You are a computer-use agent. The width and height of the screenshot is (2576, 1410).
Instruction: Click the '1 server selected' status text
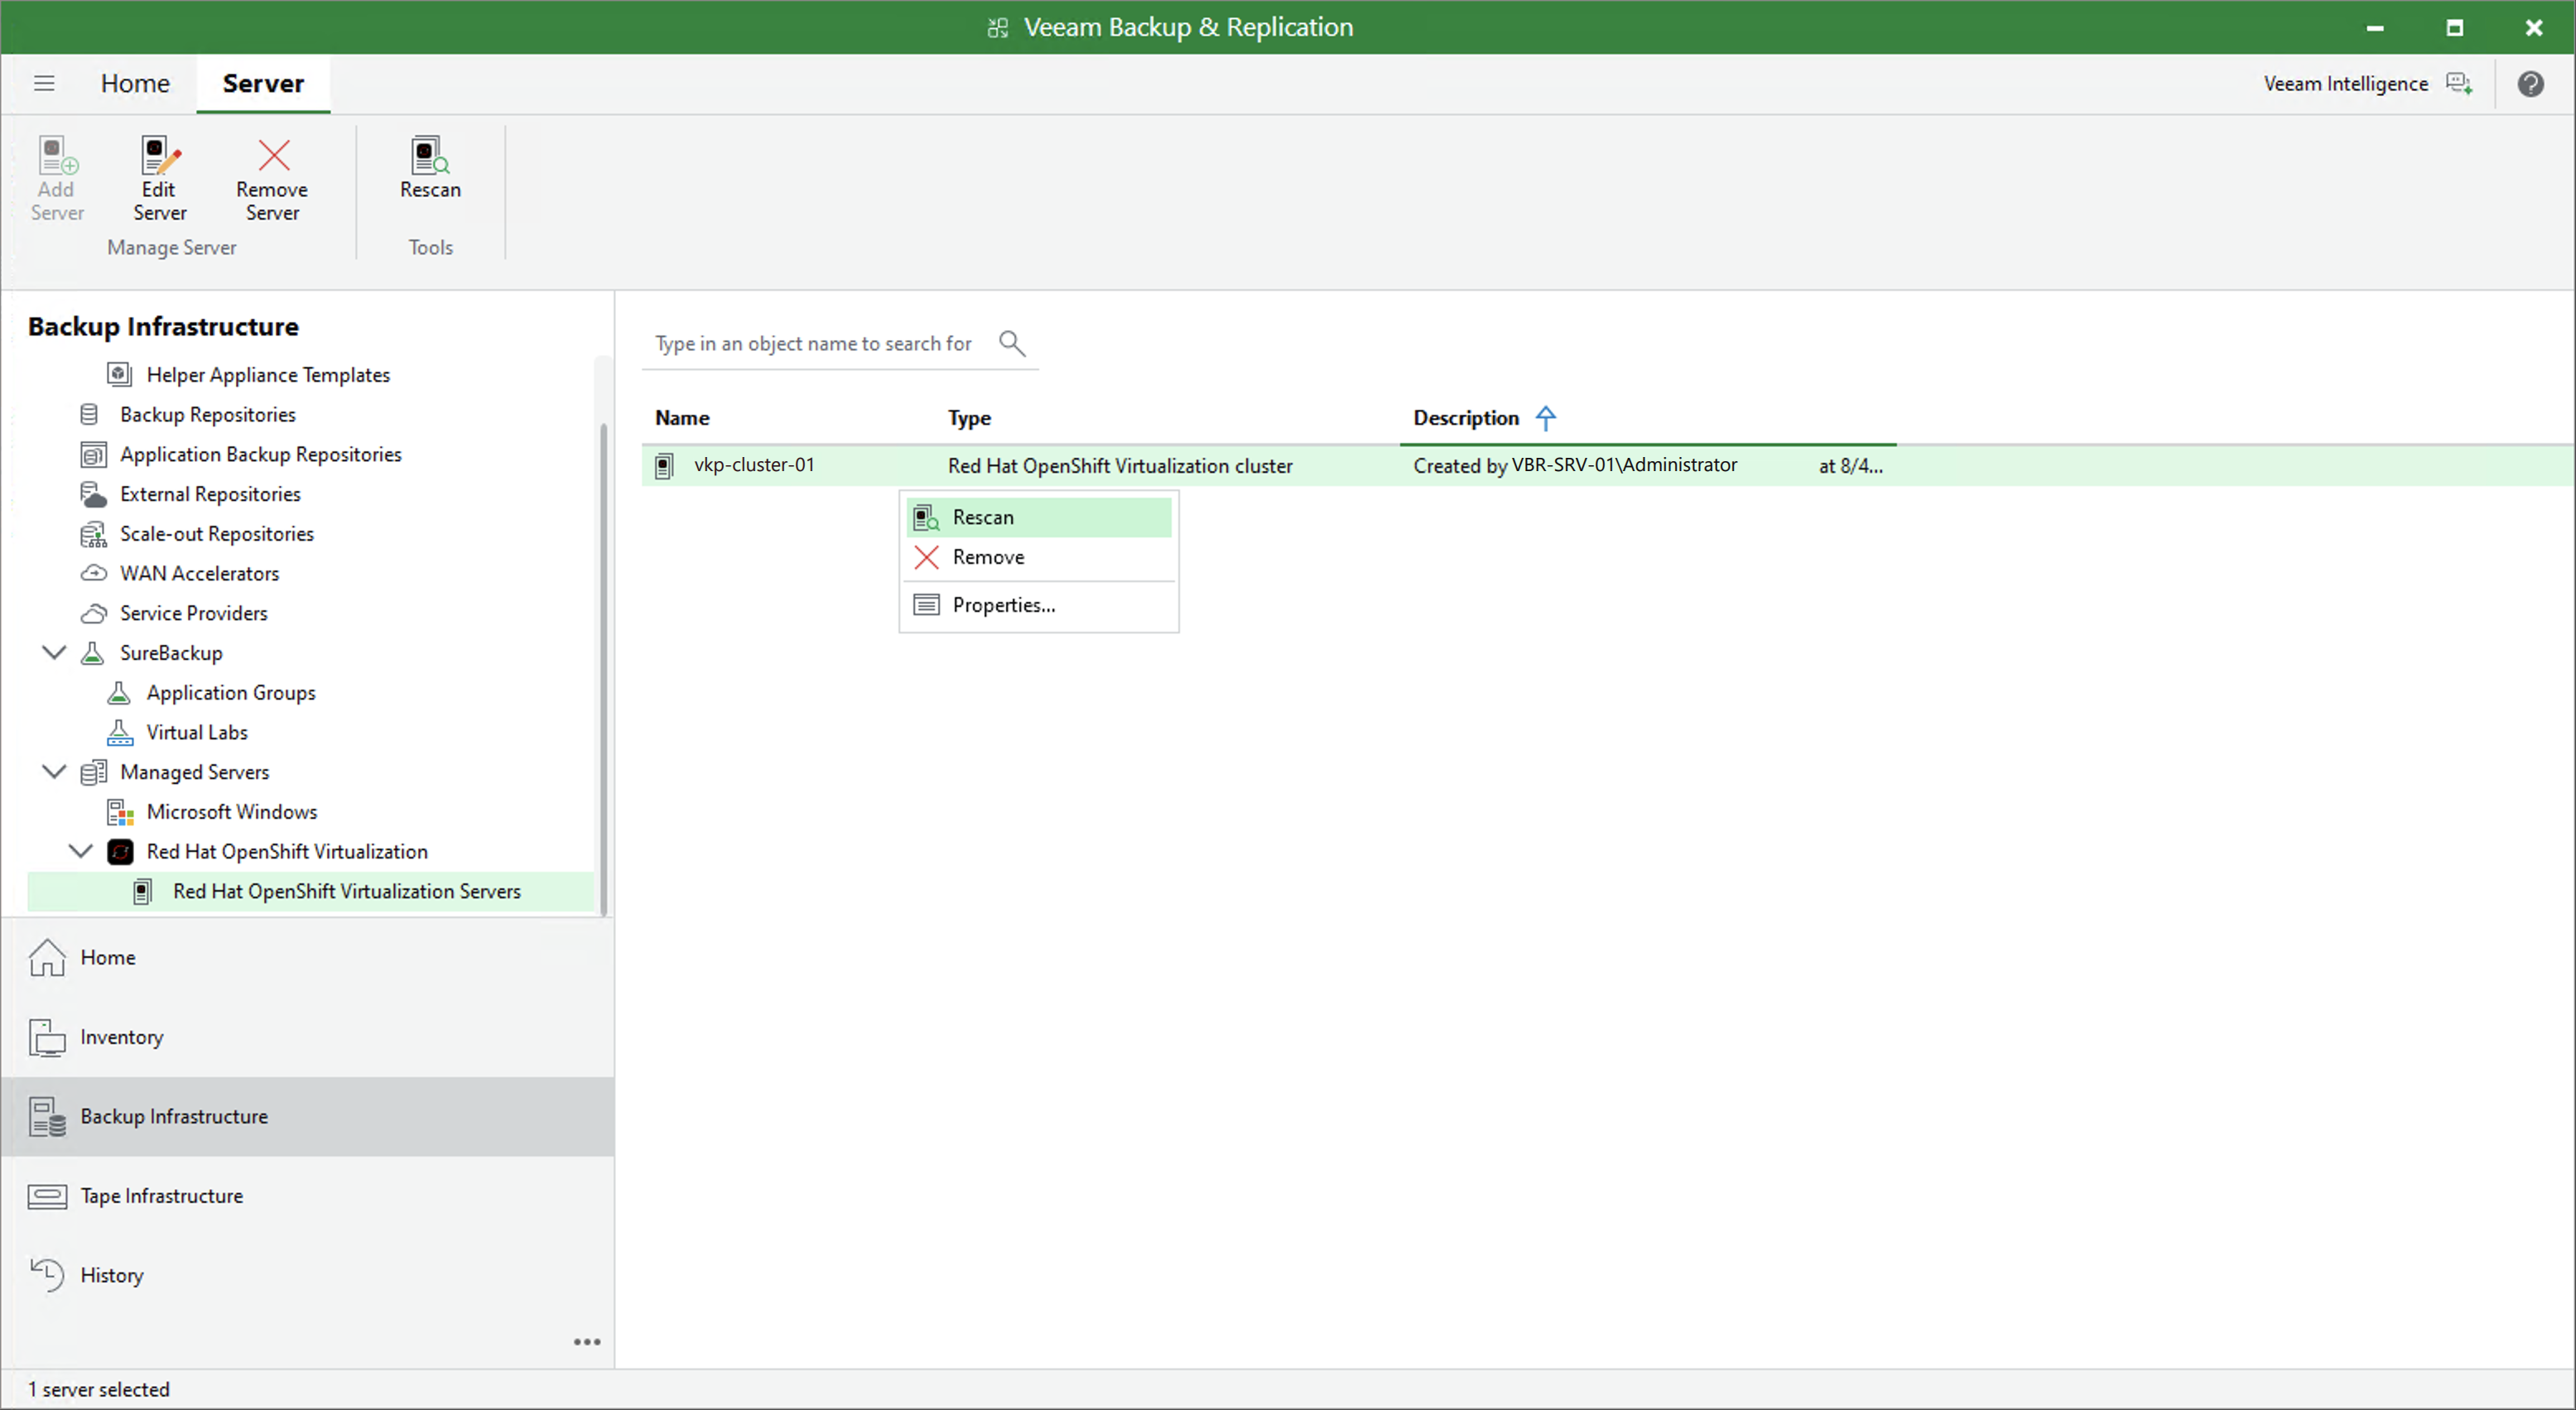(x=99, y=1390)
